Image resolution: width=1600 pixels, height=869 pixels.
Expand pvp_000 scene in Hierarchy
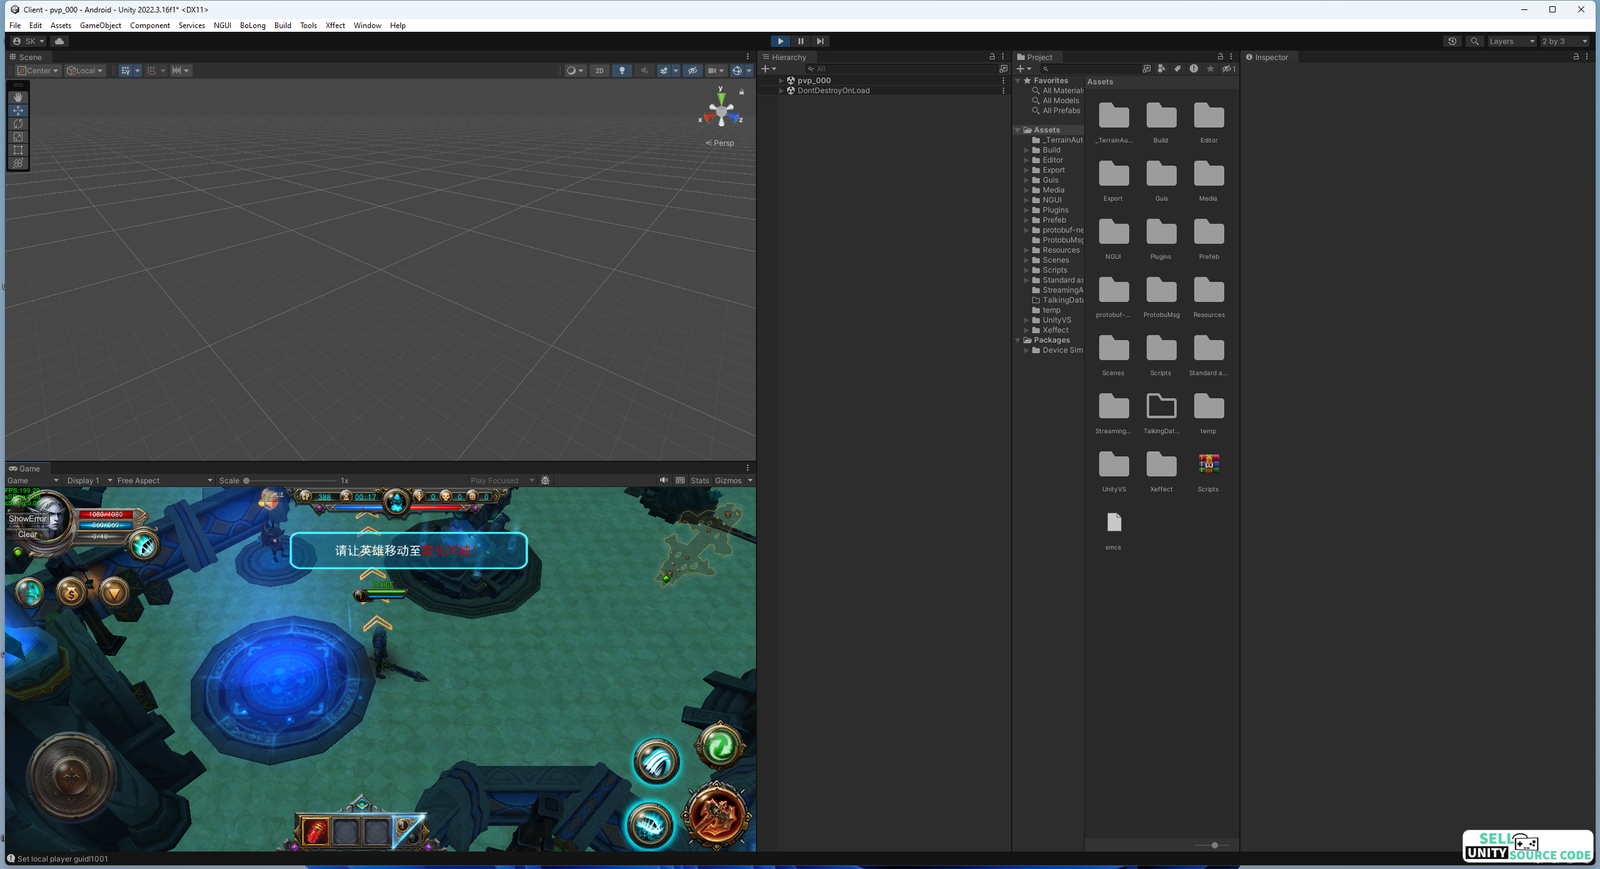coord(781,80)
